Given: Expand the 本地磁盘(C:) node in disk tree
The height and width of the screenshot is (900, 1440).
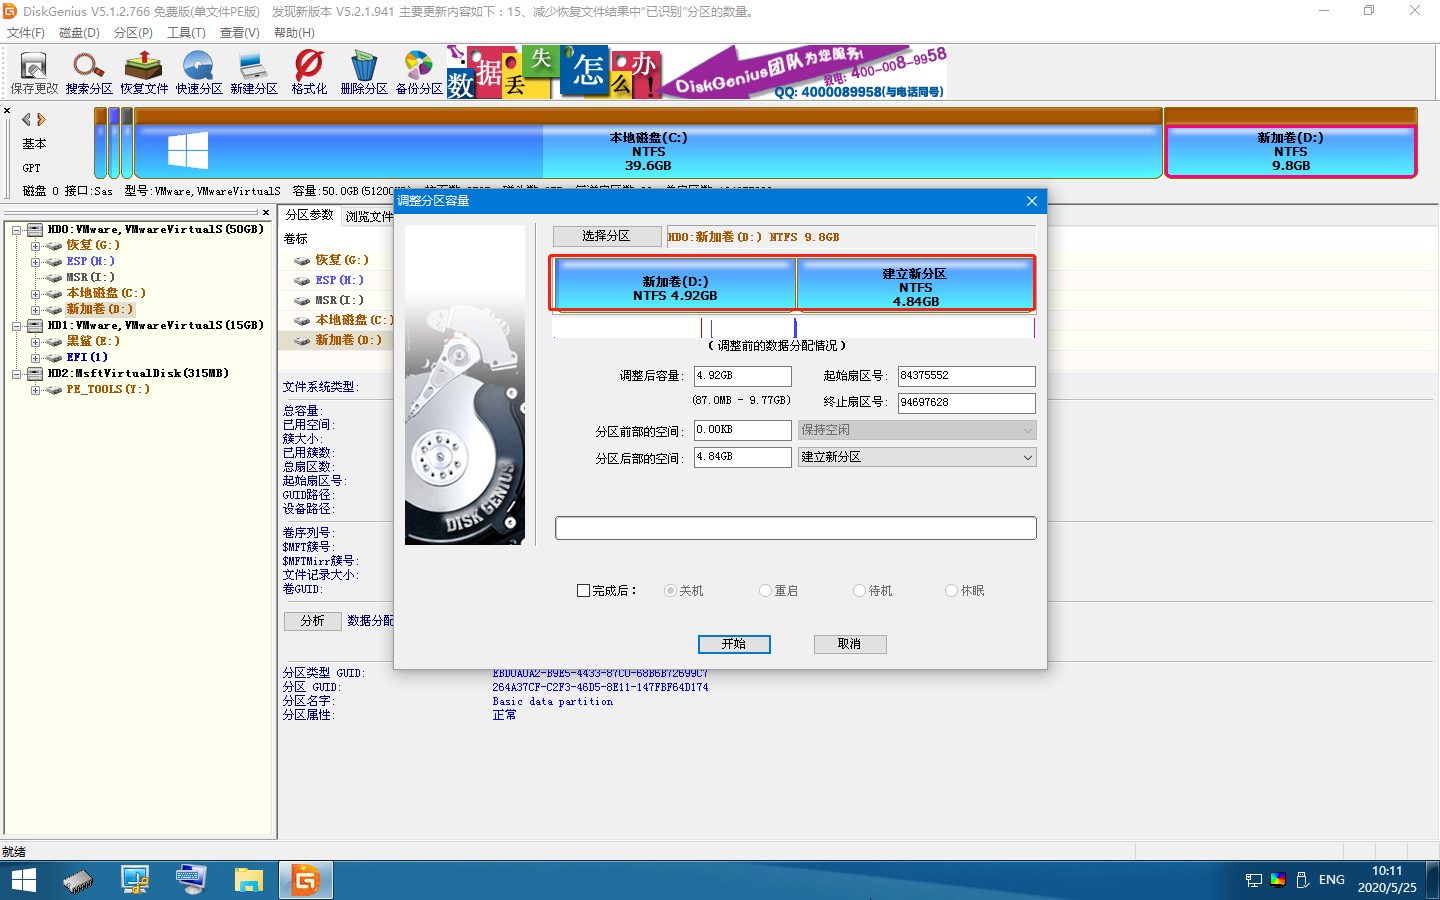Looking at the screenshot, I should pyautogui.click(x=35, y=294).
